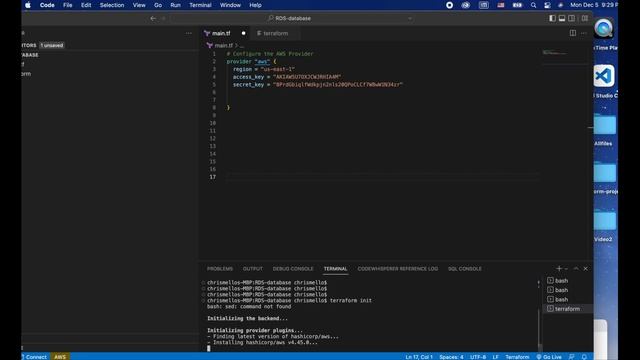Close the terminal panel
The height and width of the screenshot is (360, 640).
point(586,268)
